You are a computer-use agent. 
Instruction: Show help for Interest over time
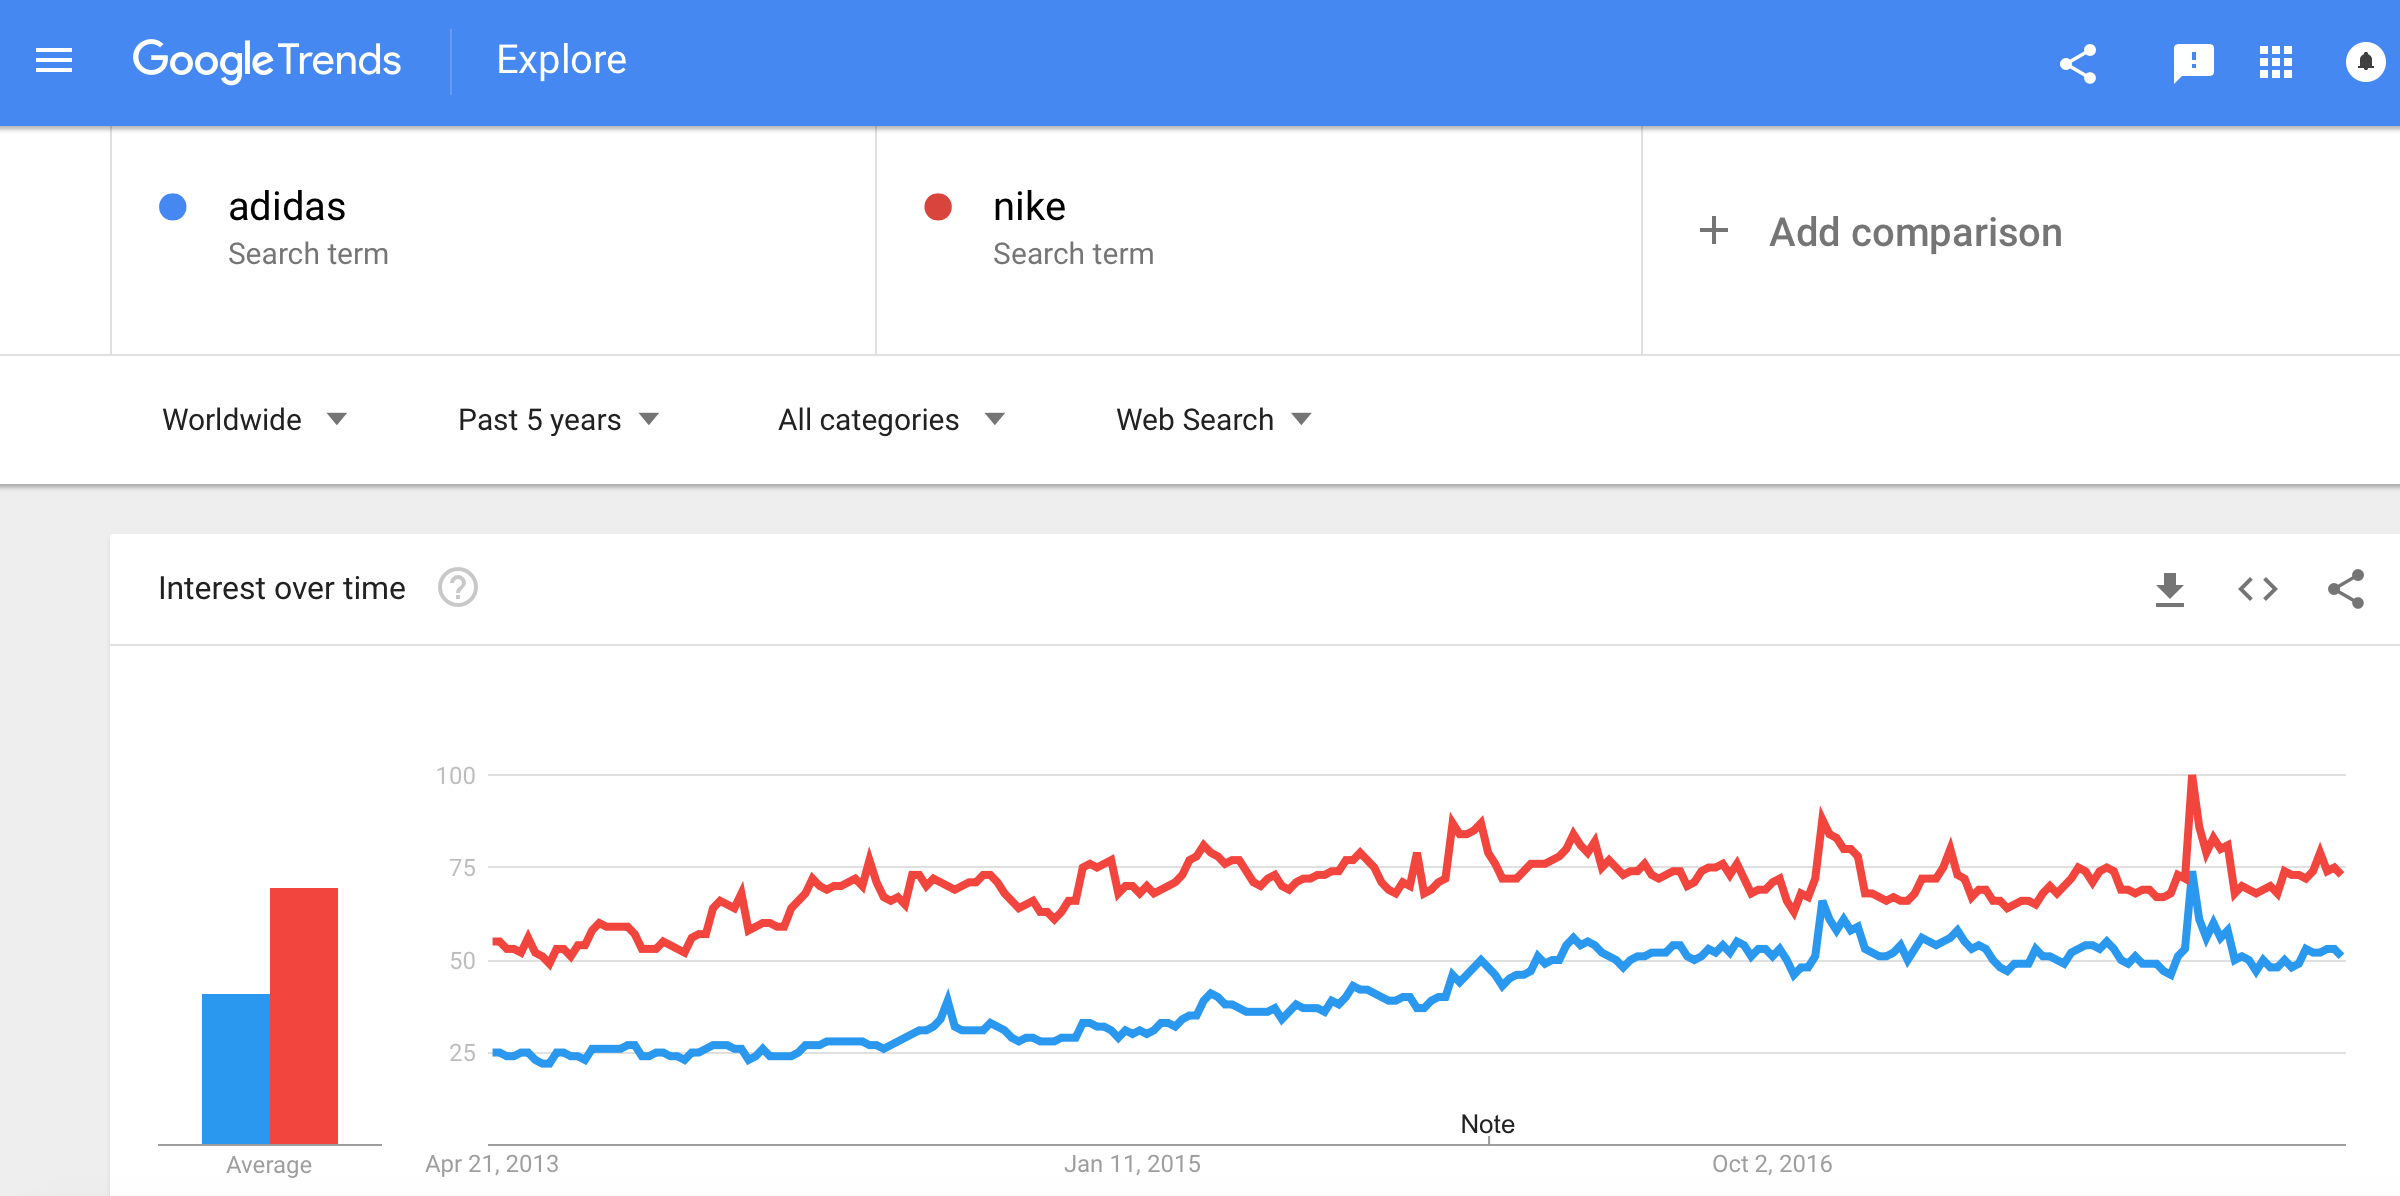tap(458, 588)
